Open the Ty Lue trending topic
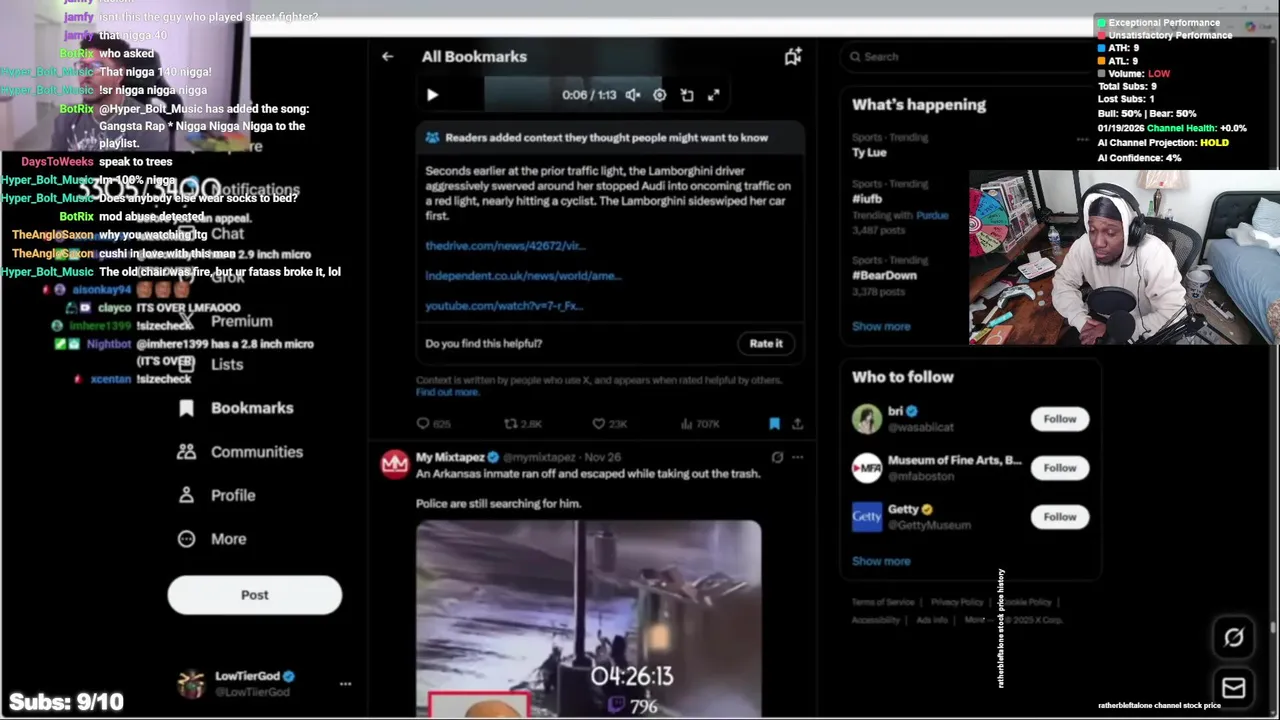 [869, 152]
